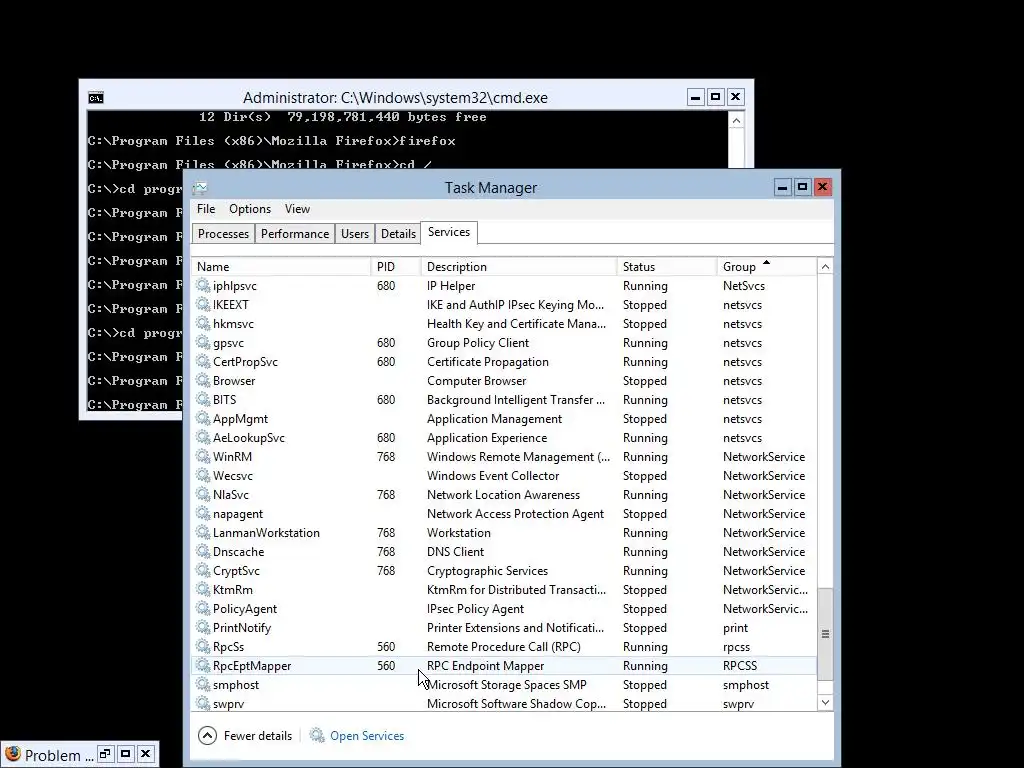Sort services by the Name column
Screen dimensions: 1024x768
pyautogui.click(x=281, y=266)
